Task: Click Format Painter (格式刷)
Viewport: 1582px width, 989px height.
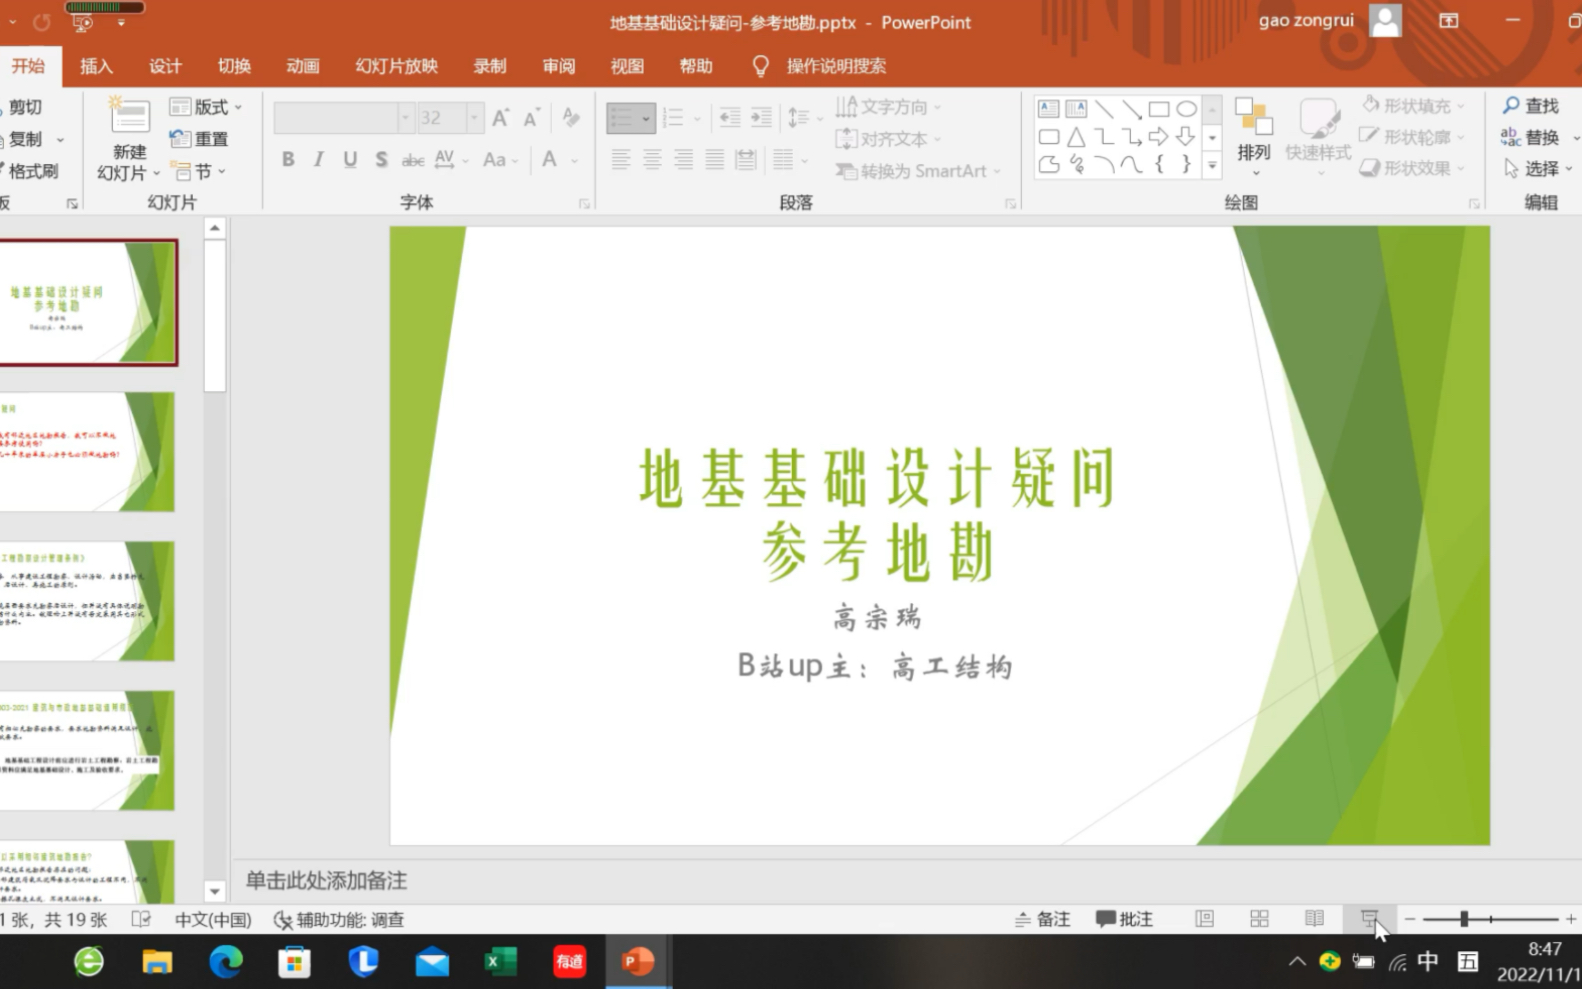Action: 31,171
